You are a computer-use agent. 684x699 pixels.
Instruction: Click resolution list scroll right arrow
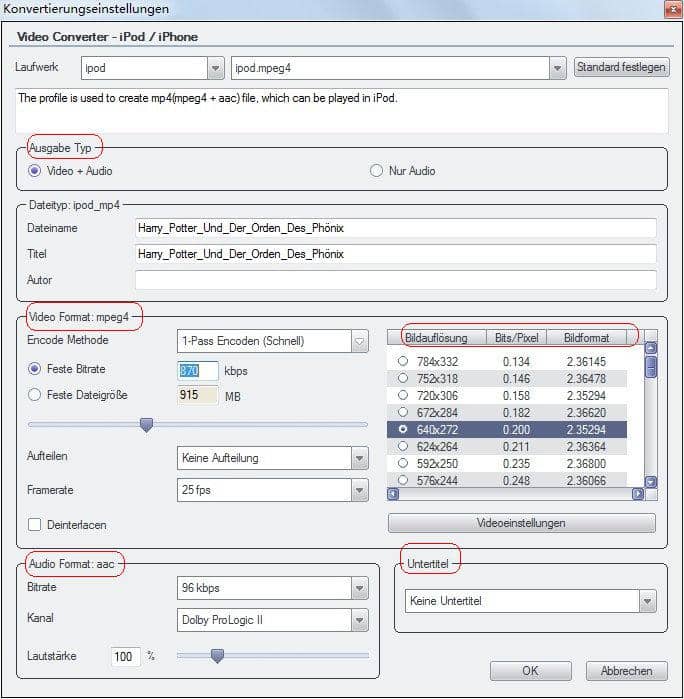click(638, 494)
